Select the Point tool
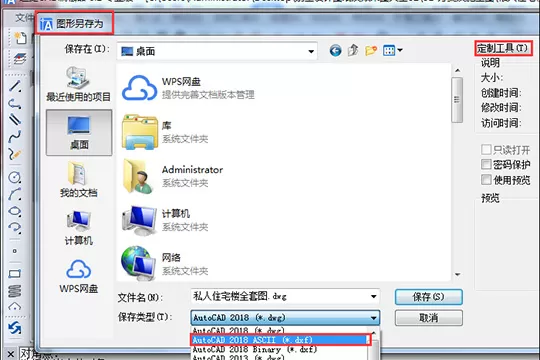This screenshot has width=540, height=360. pos(15,251)
